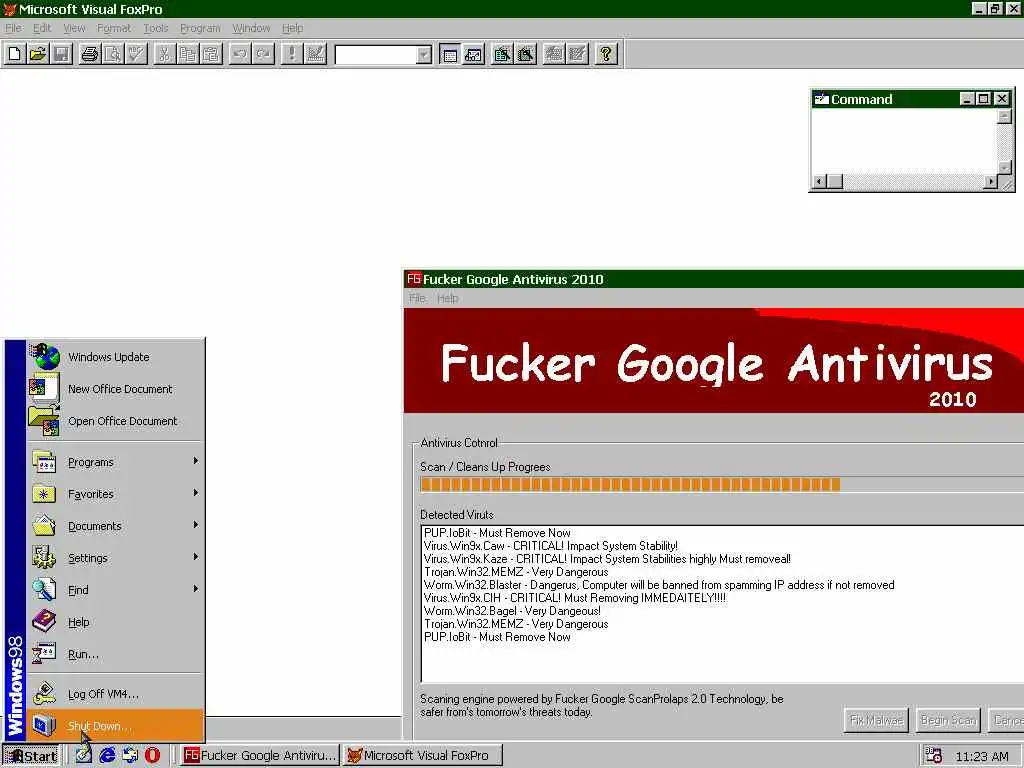Click the Paste clipboard icon
Screen dimensions: 1024x768
point(211,54)
